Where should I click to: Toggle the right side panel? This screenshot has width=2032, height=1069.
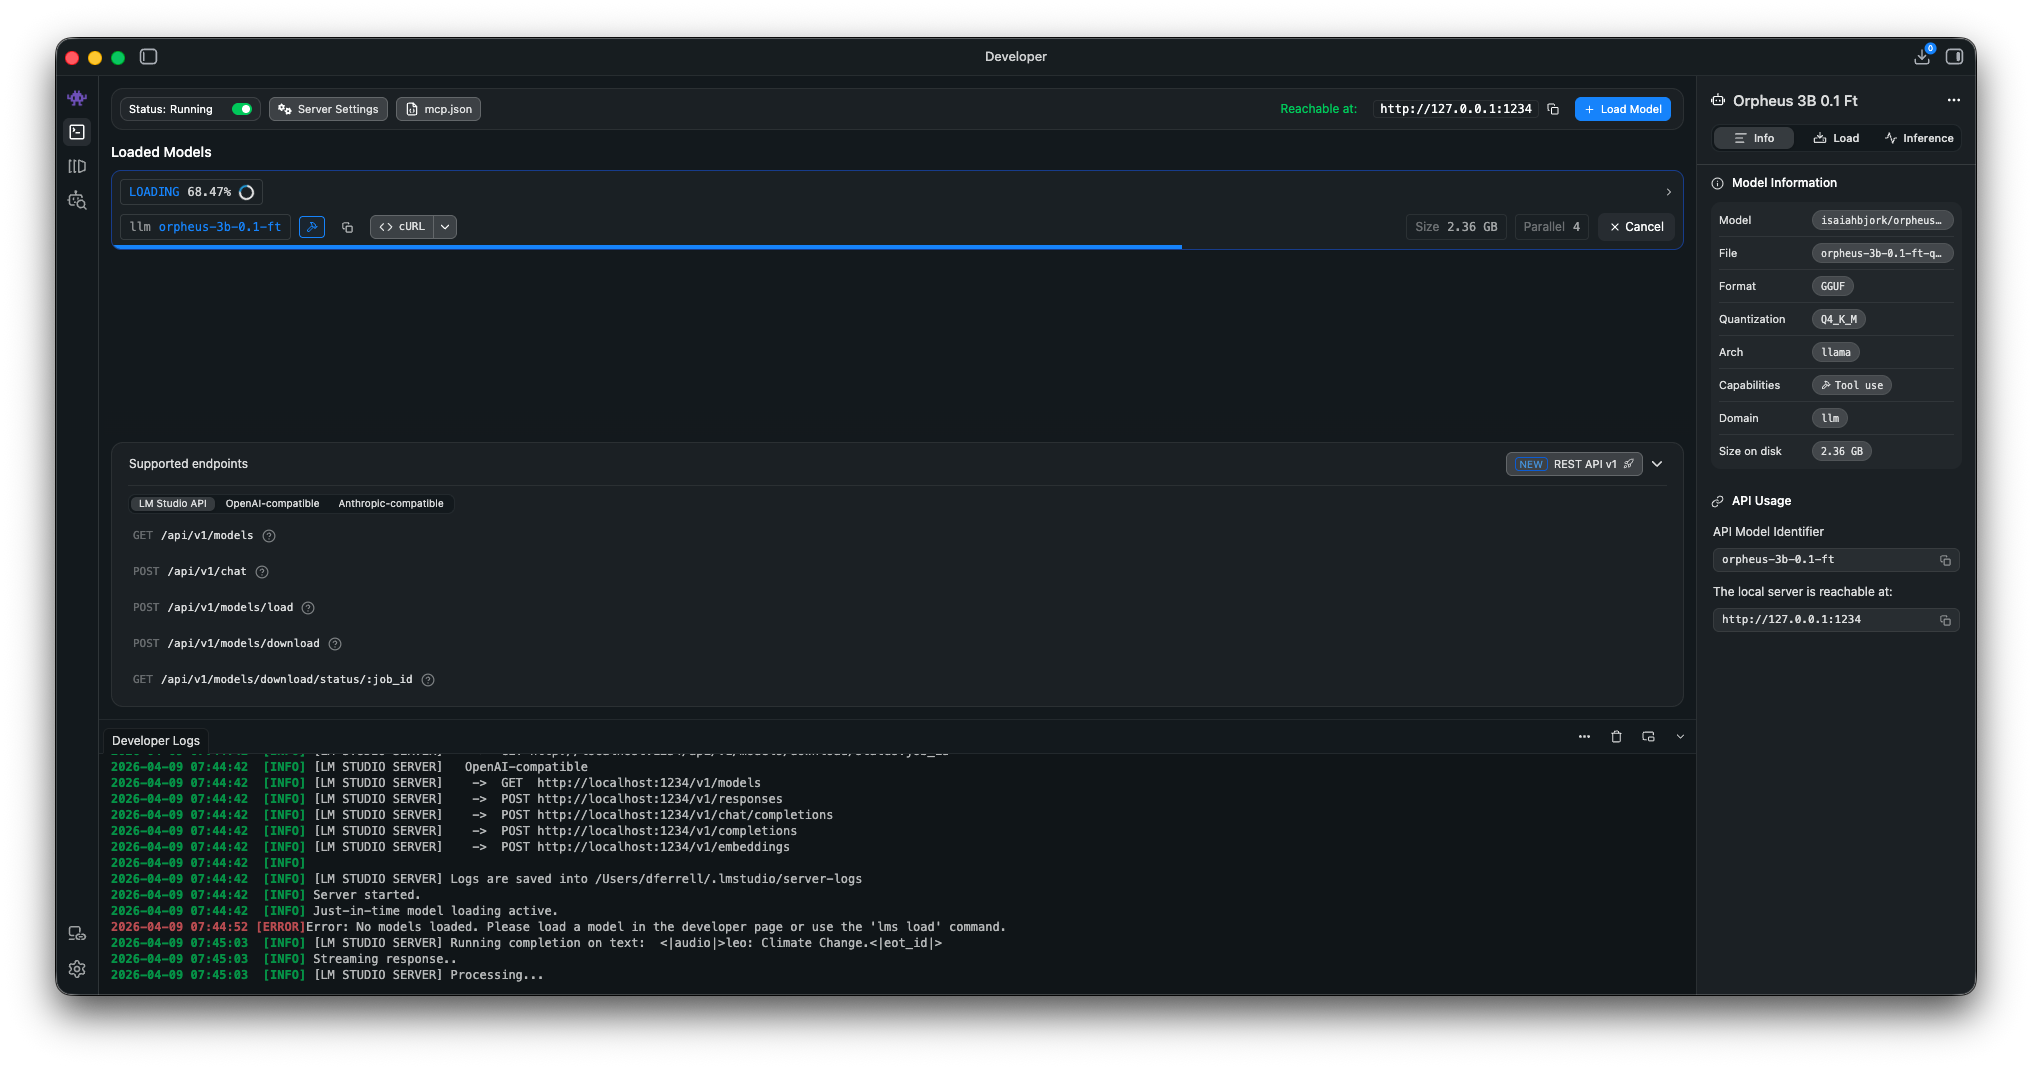[x=1954, y=57]
